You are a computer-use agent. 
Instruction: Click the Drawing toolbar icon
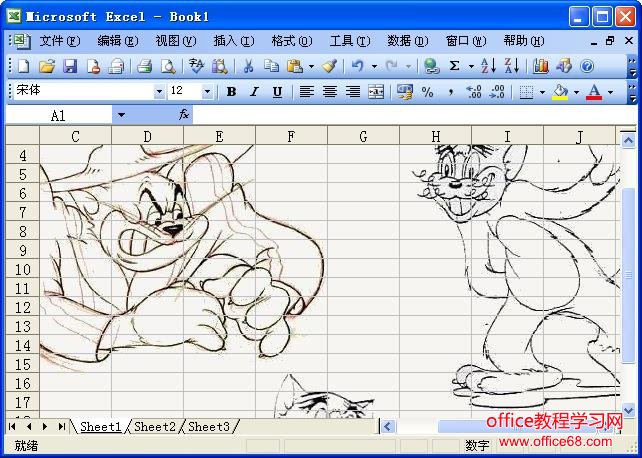pos(564,66)
